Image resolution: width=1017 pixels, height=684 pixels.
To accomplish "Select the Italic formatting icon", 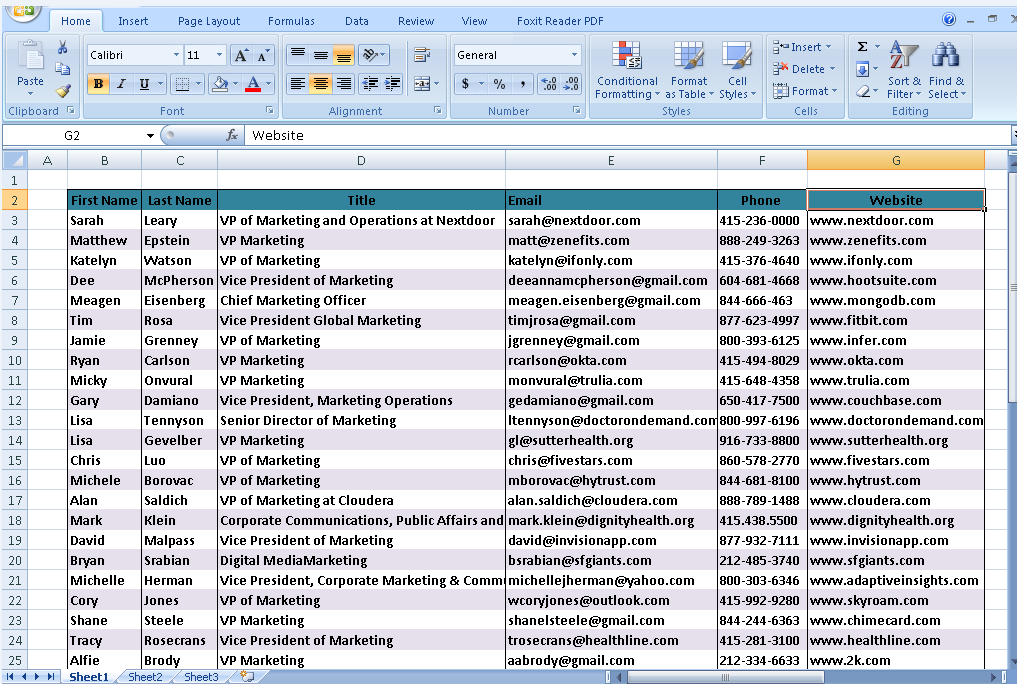I will [121, 83].
